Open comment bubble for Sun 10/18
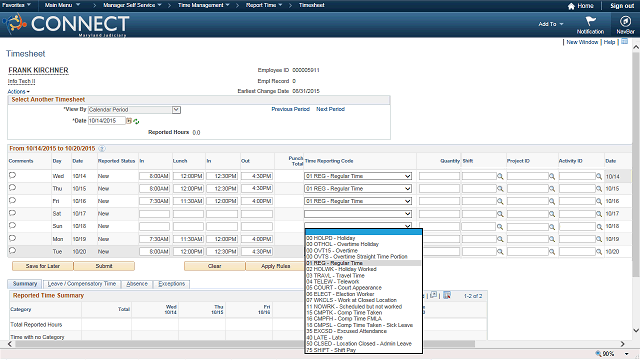 [12, 225]
